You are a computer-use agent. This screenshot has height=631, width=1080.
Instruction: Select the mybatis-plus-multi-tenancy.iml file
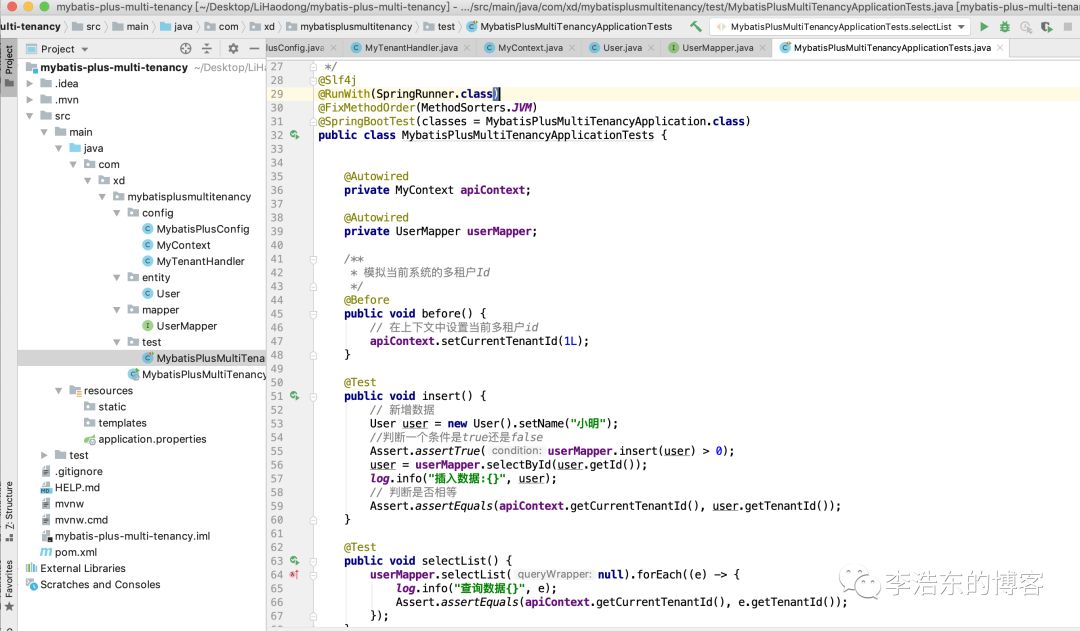pyautogui.click(x=125, y=536)
